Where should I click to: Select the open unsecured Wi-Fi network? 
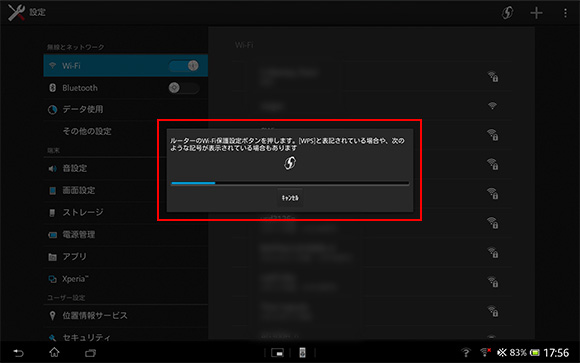click(373, 106)
